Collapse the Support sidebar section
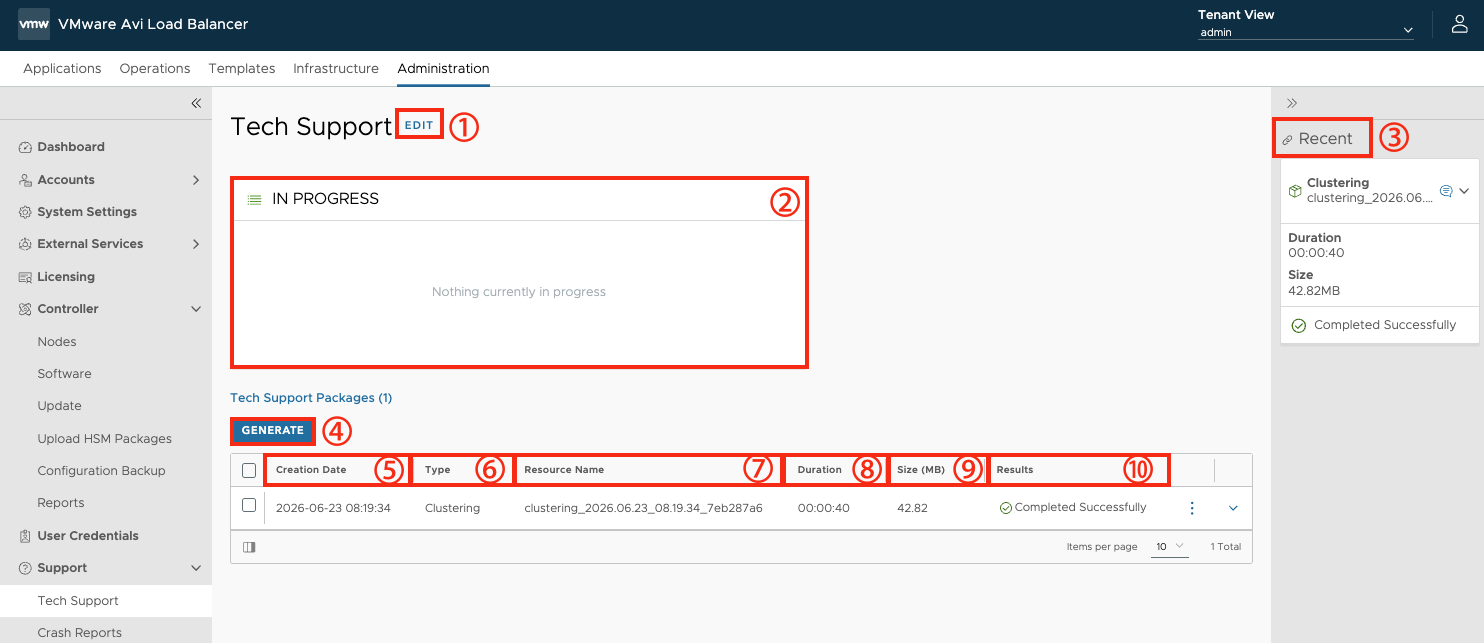 click(196, 568)
